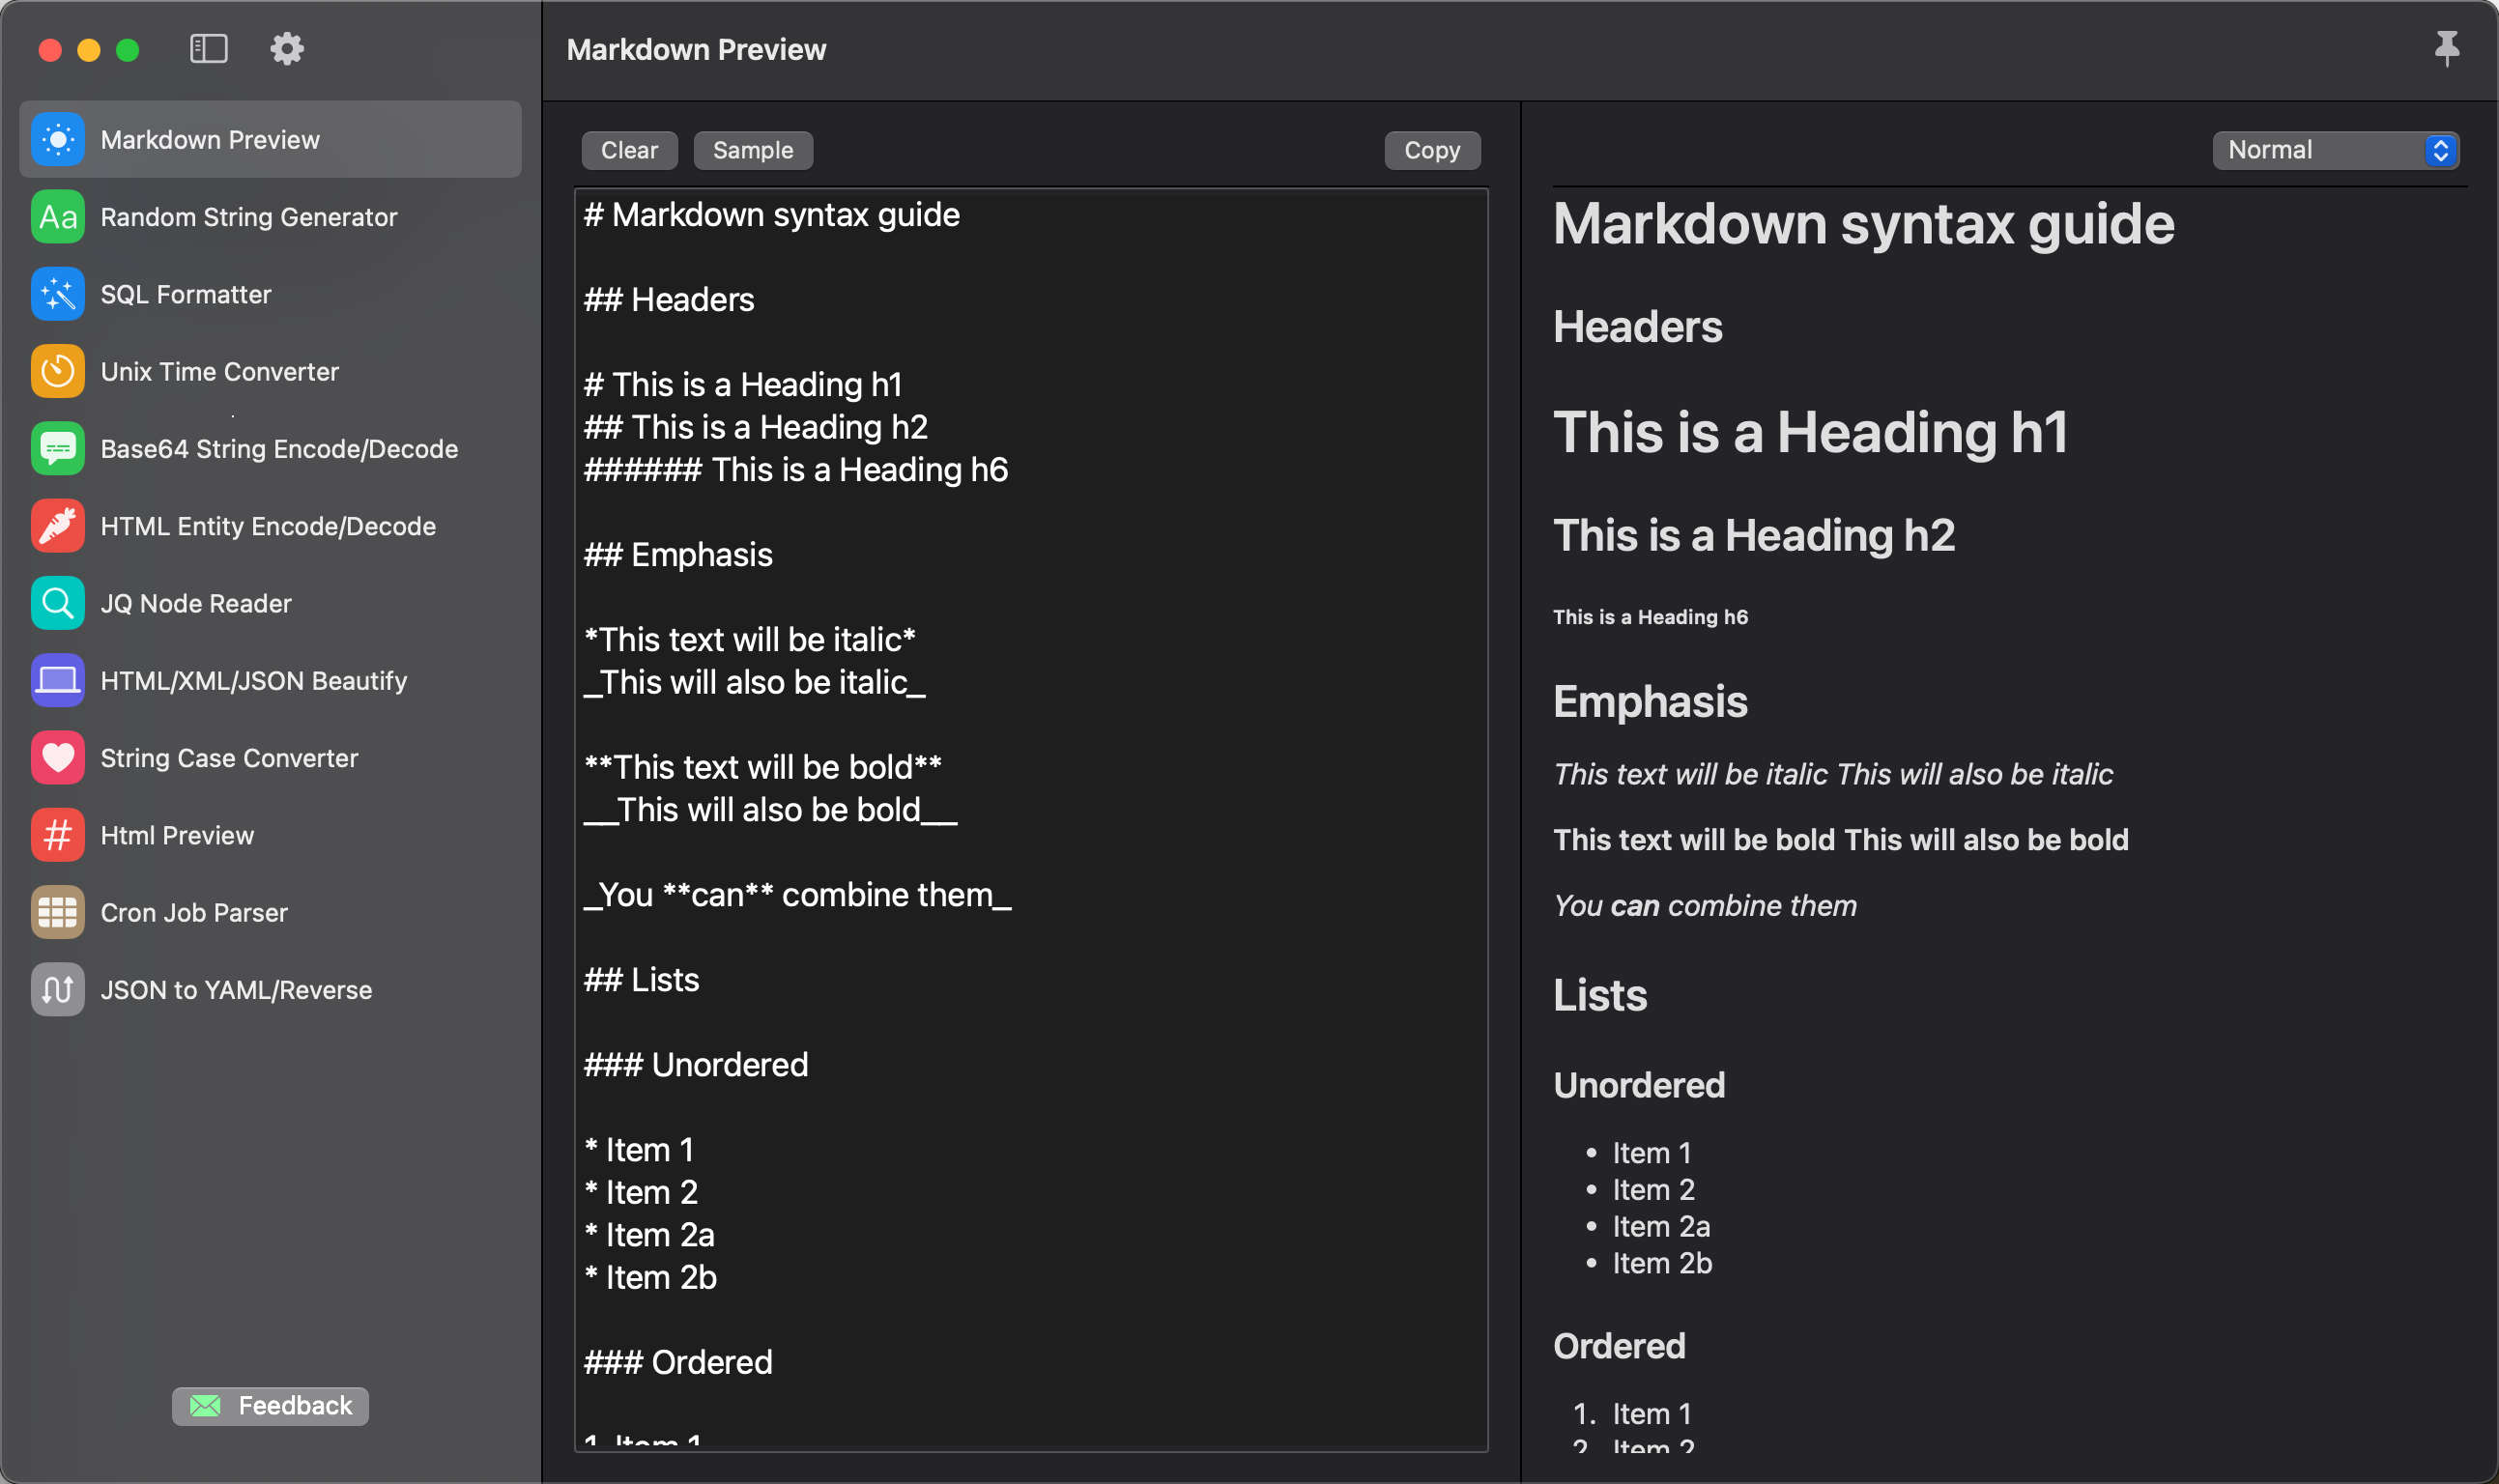Click the '### Ordered' editor line
Viewport: 2499px width, 1484px height.
678,1362
